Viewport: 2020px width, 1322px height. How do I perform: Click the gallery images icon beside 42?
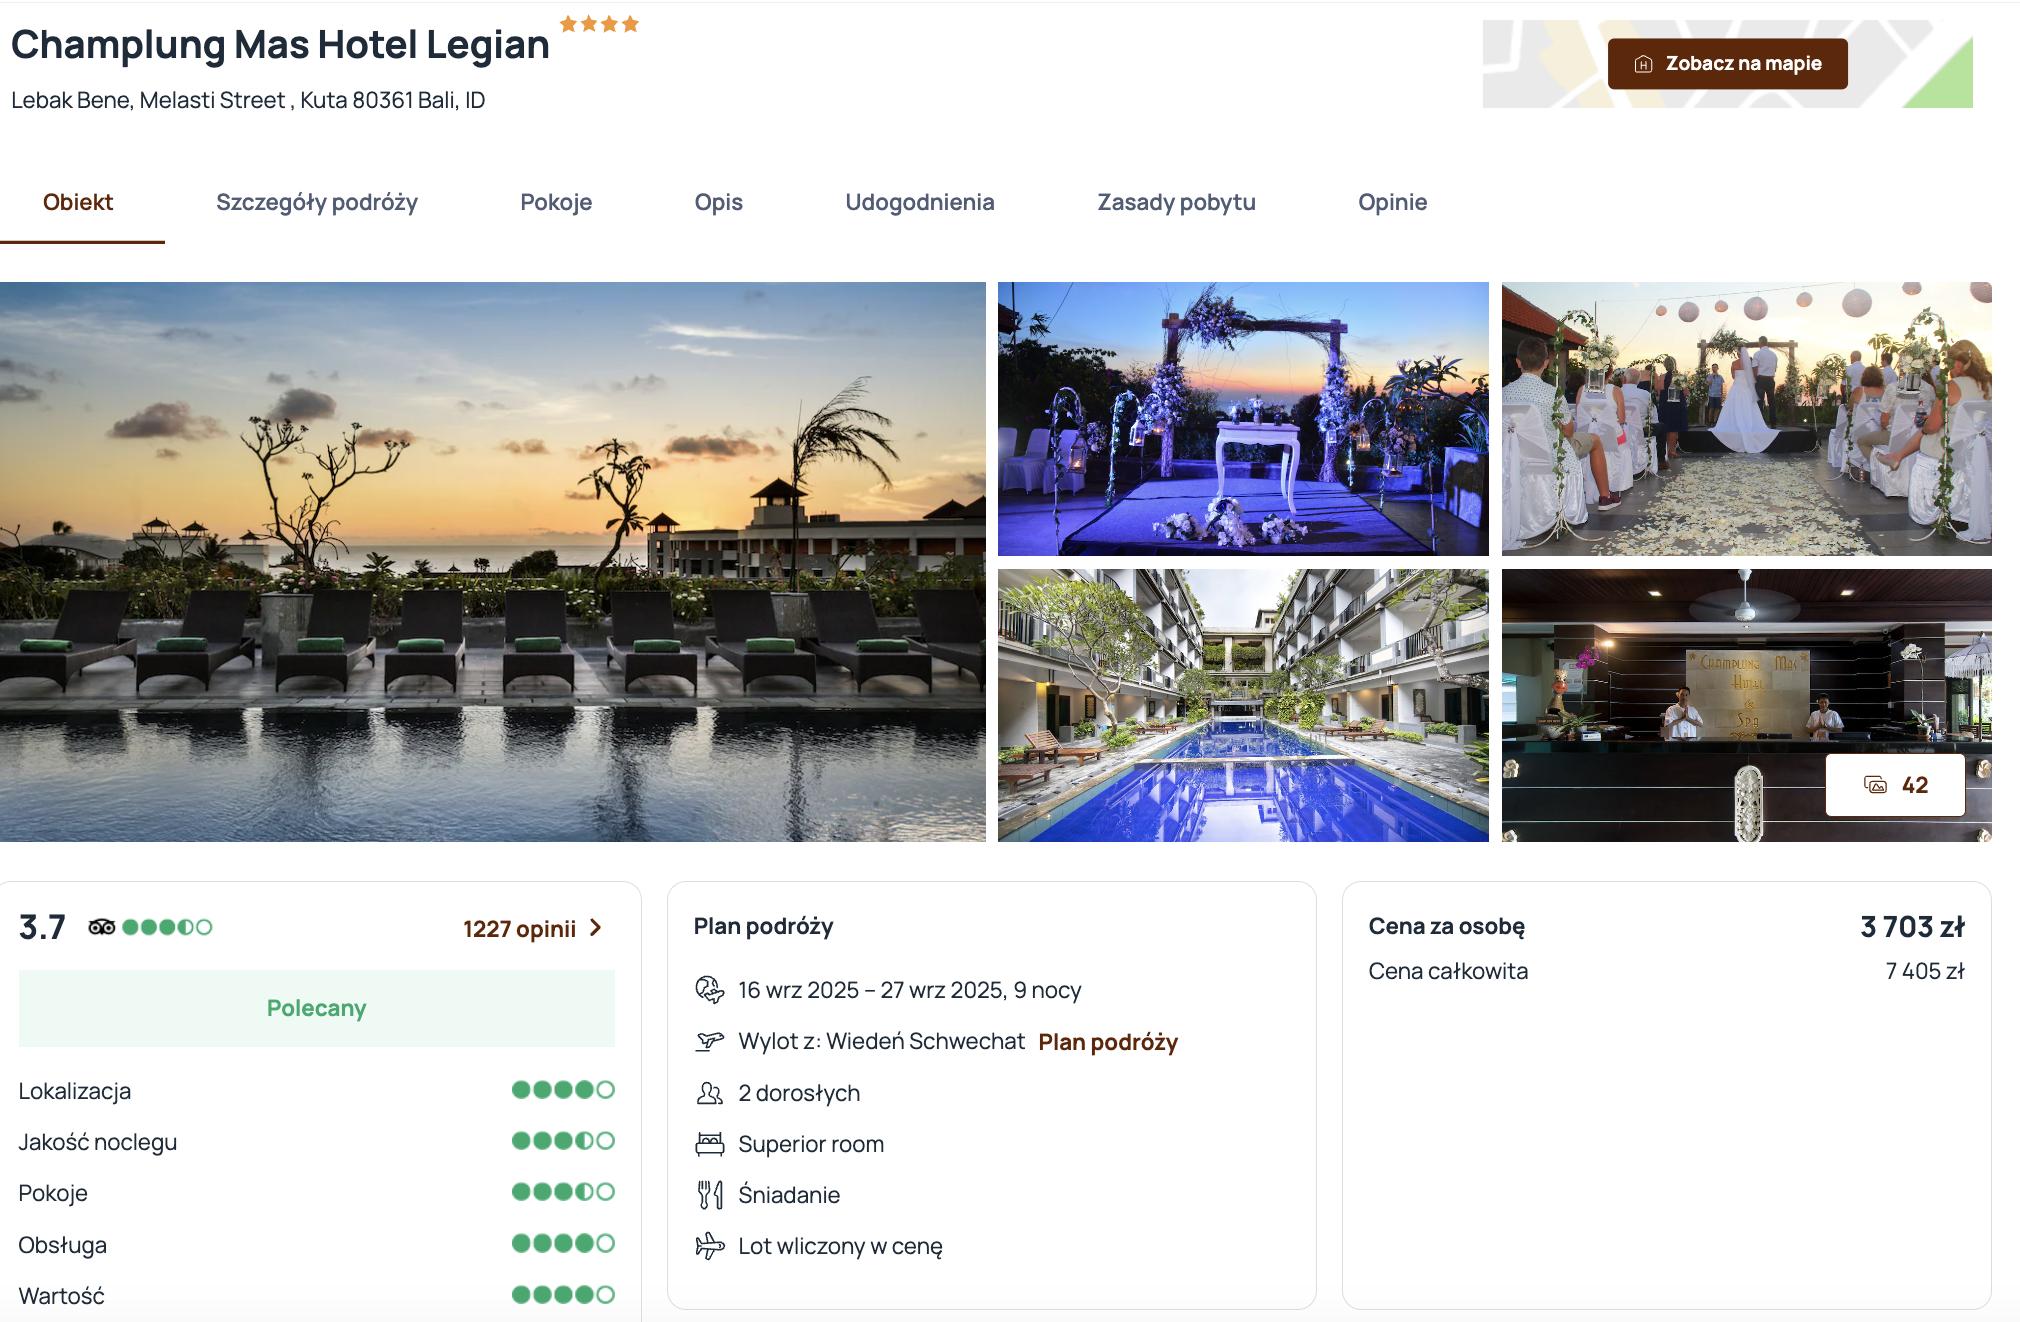pos(1875,785)
